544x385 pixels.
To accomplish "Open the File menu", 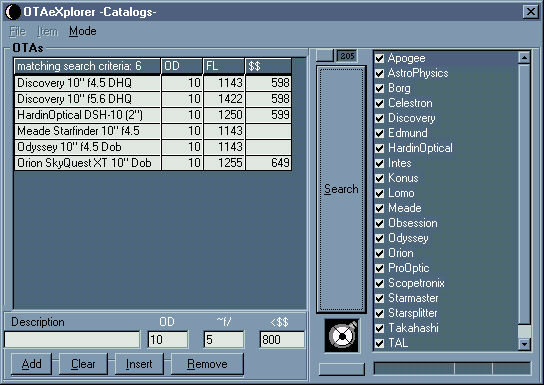I will (18, 31).
